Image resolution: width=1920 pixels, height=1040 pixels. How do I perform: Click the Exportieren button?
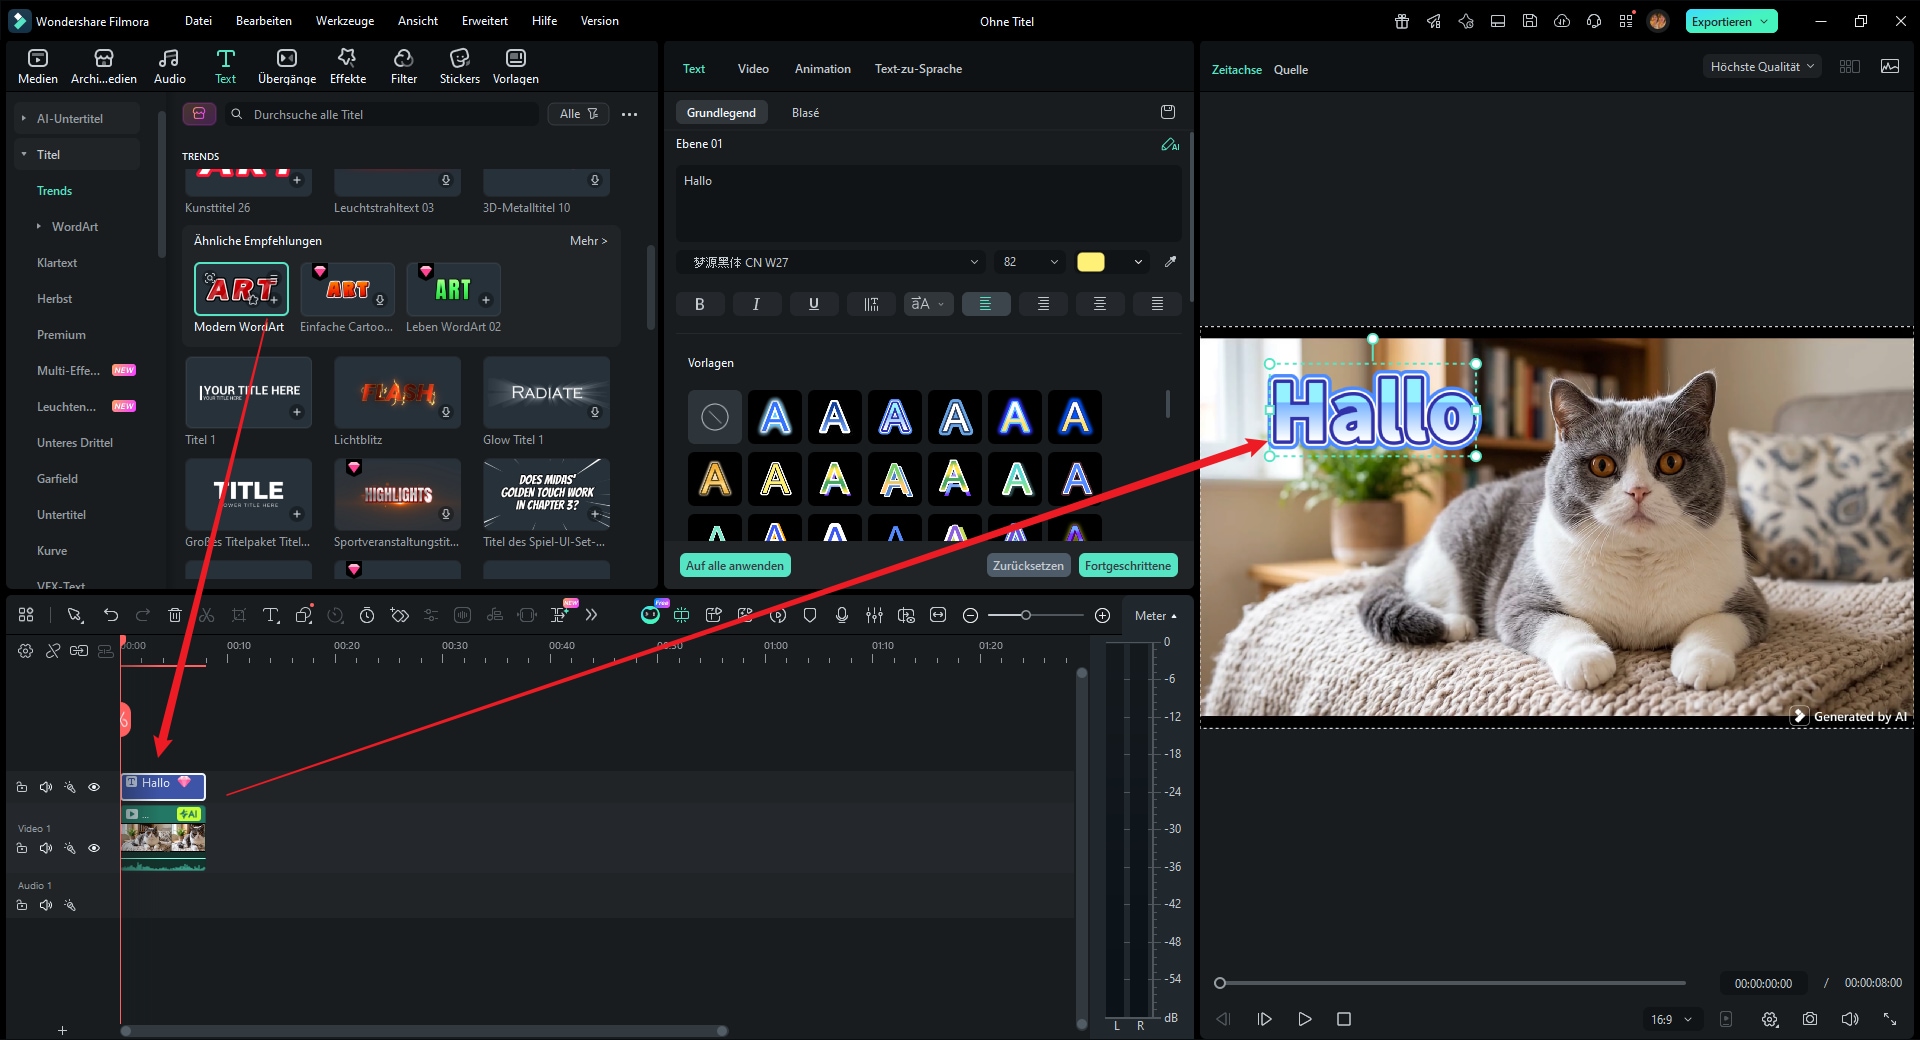pos(1731,21)
